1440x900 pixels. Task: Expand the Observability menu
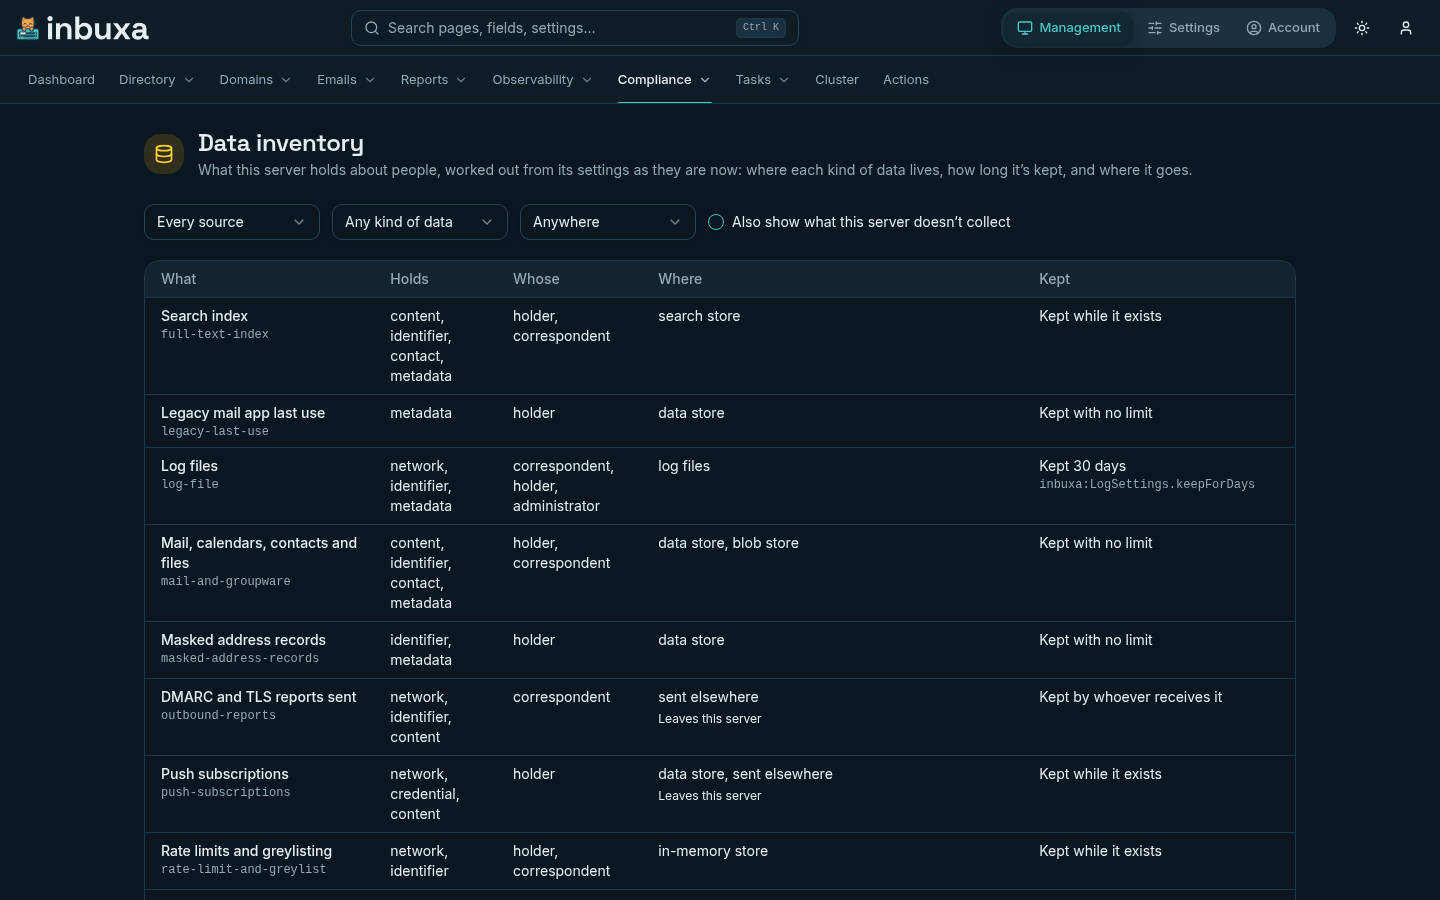[x=543, y=80]
